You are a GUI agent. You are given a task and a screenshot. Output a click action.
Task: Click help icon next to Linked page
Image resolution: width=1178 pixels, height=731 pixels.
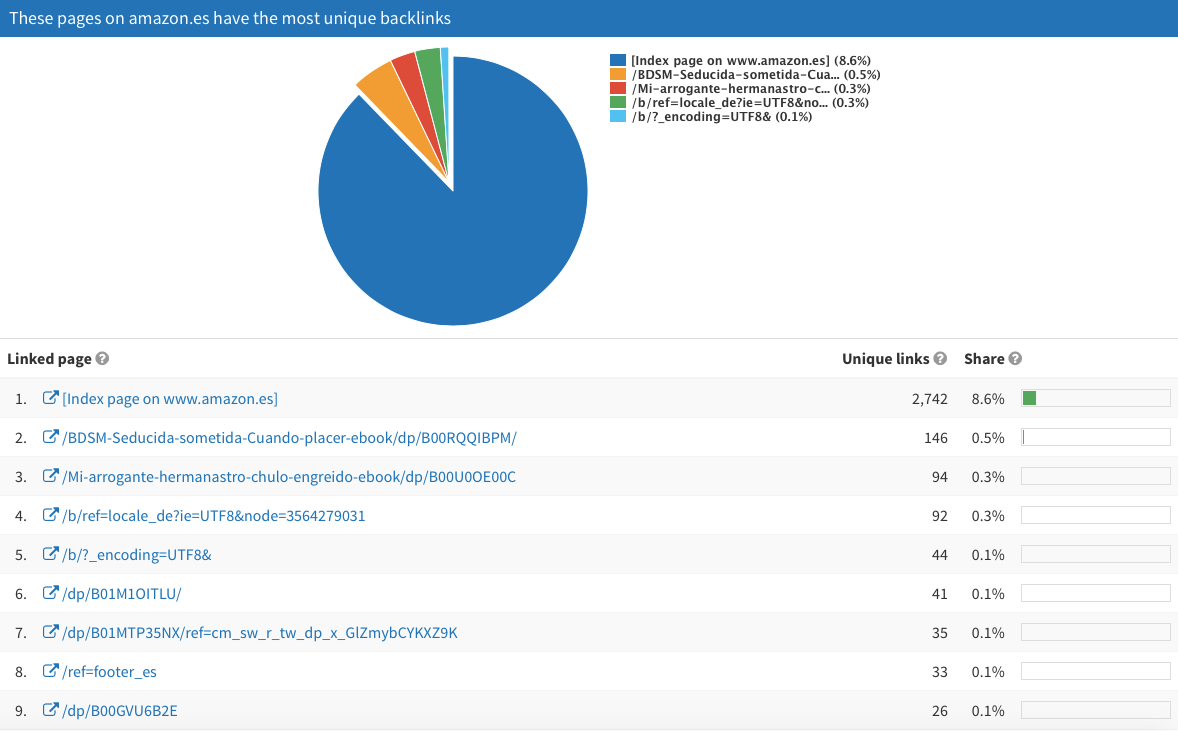coord(102,359)
